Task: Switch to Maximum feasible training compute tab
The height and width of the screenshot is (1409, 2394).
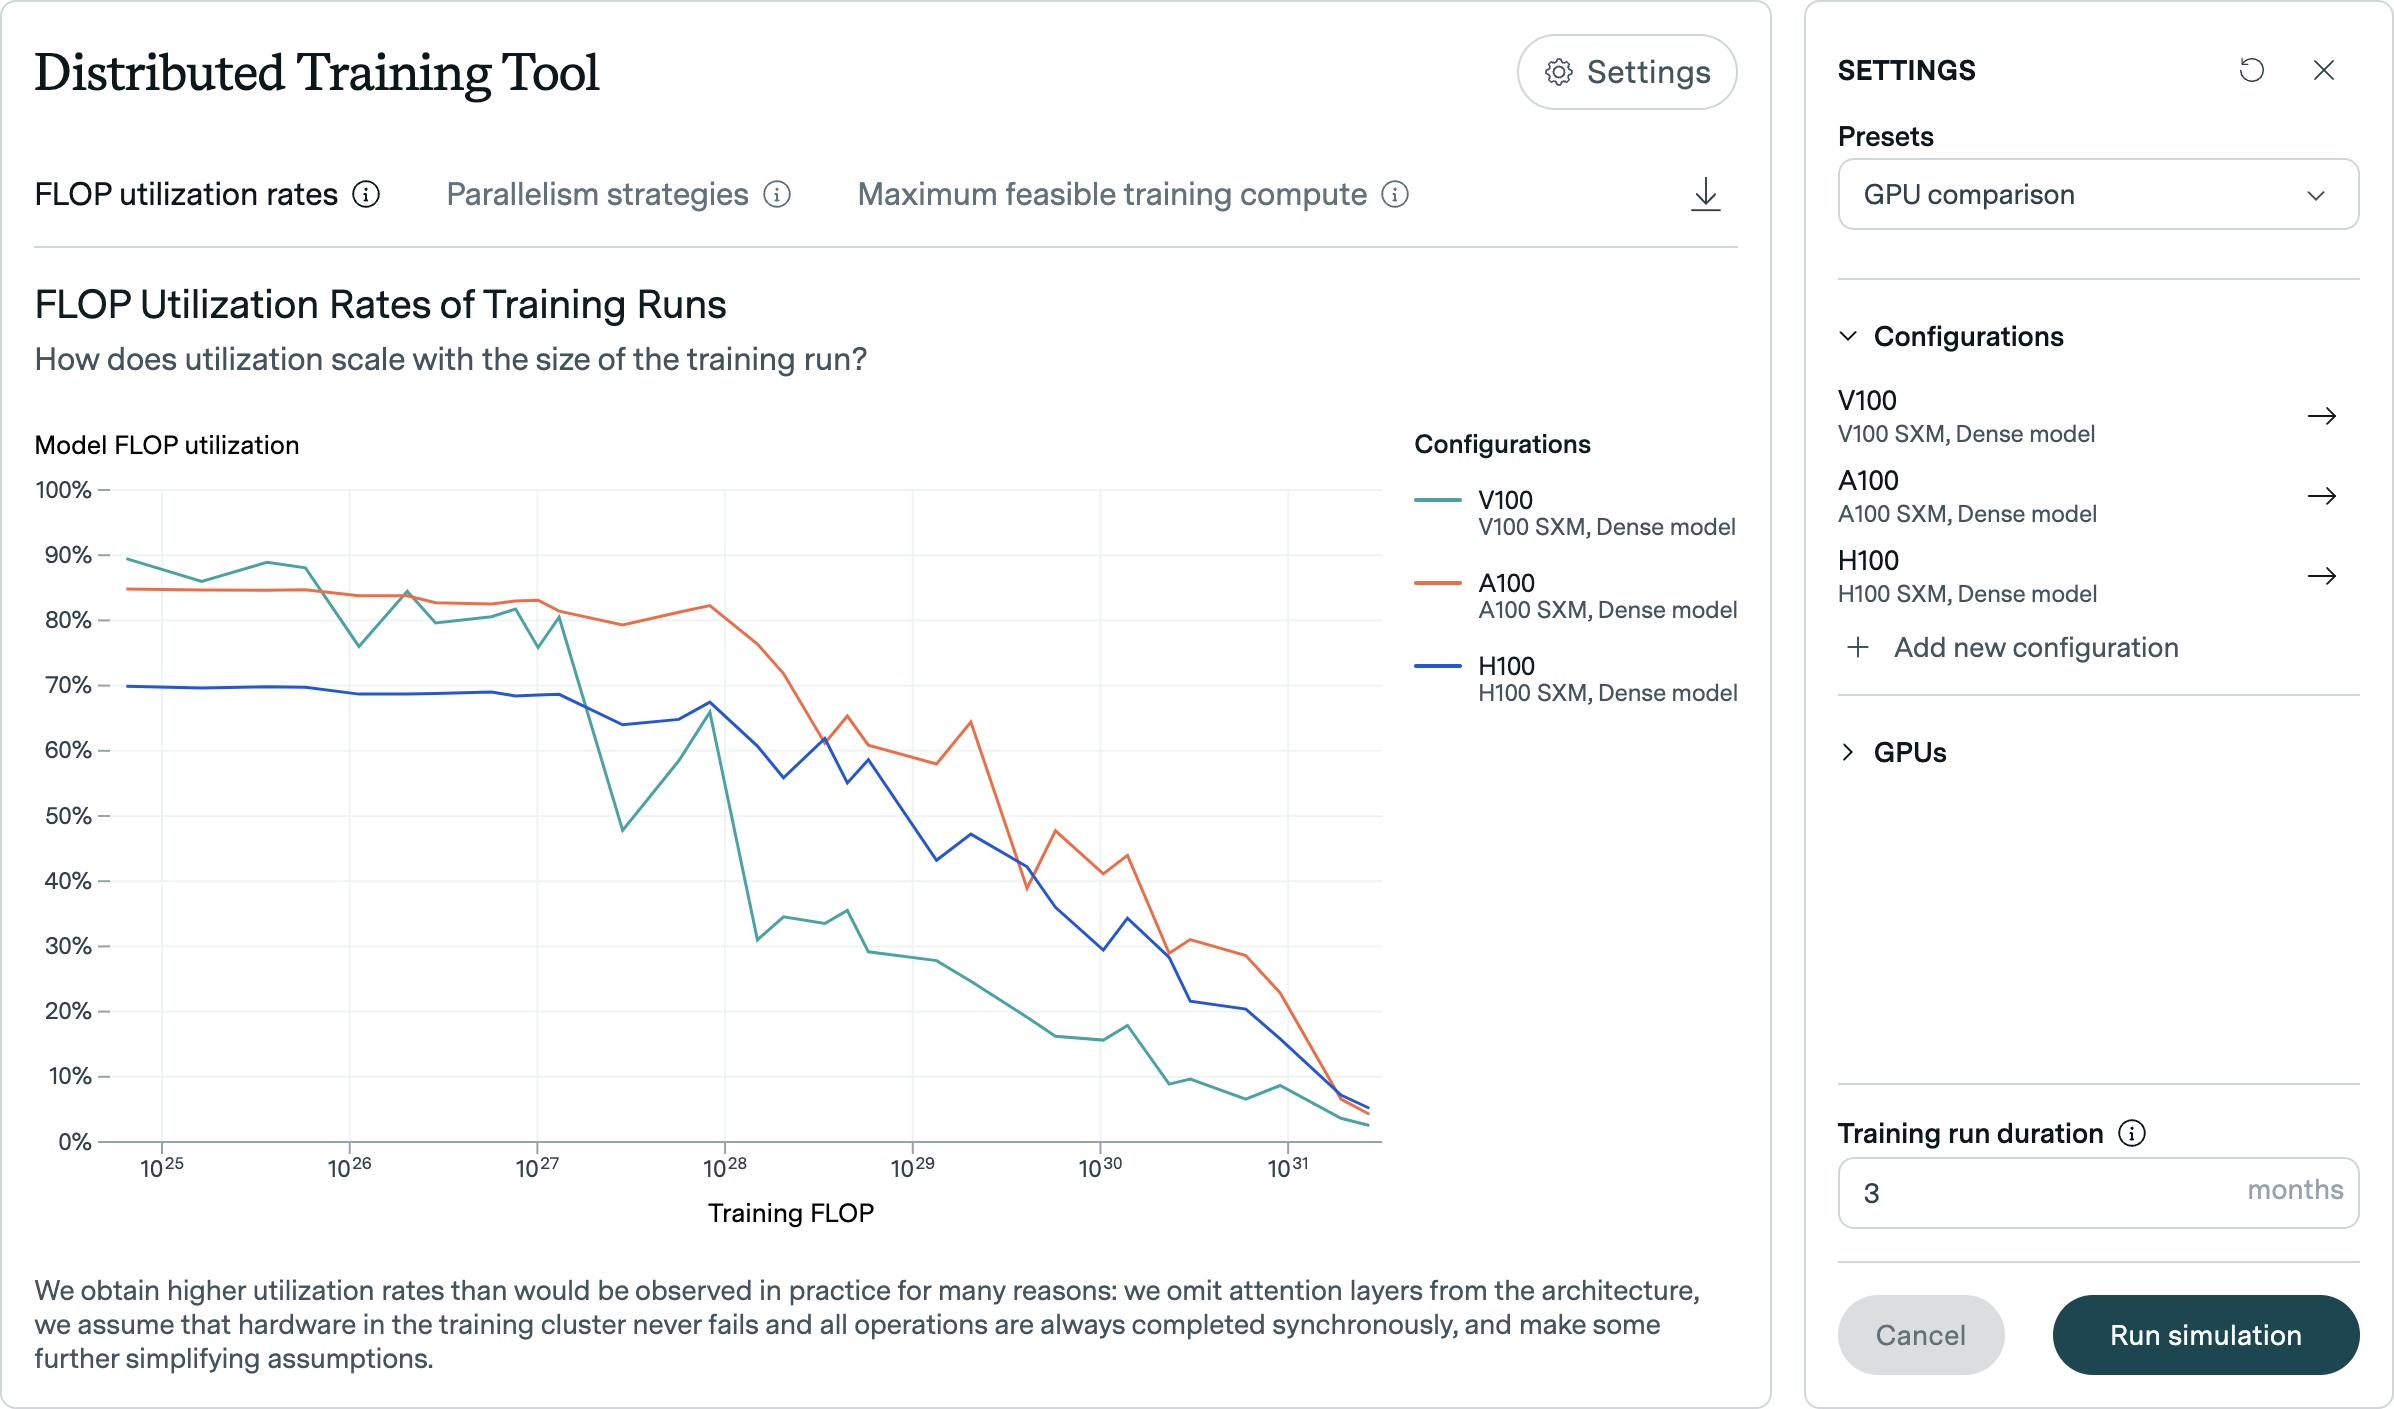Action: point(1111,194)
